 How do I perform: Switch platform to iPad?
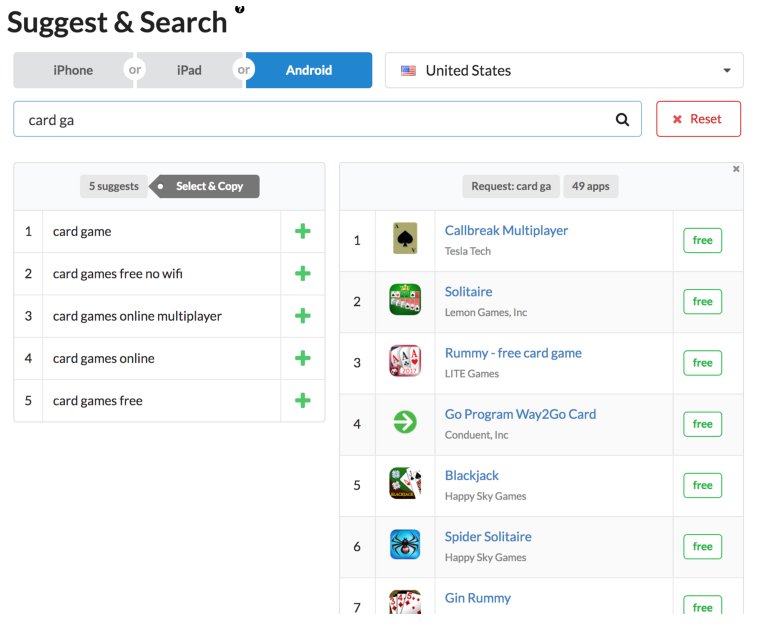(x=189, y=70)
